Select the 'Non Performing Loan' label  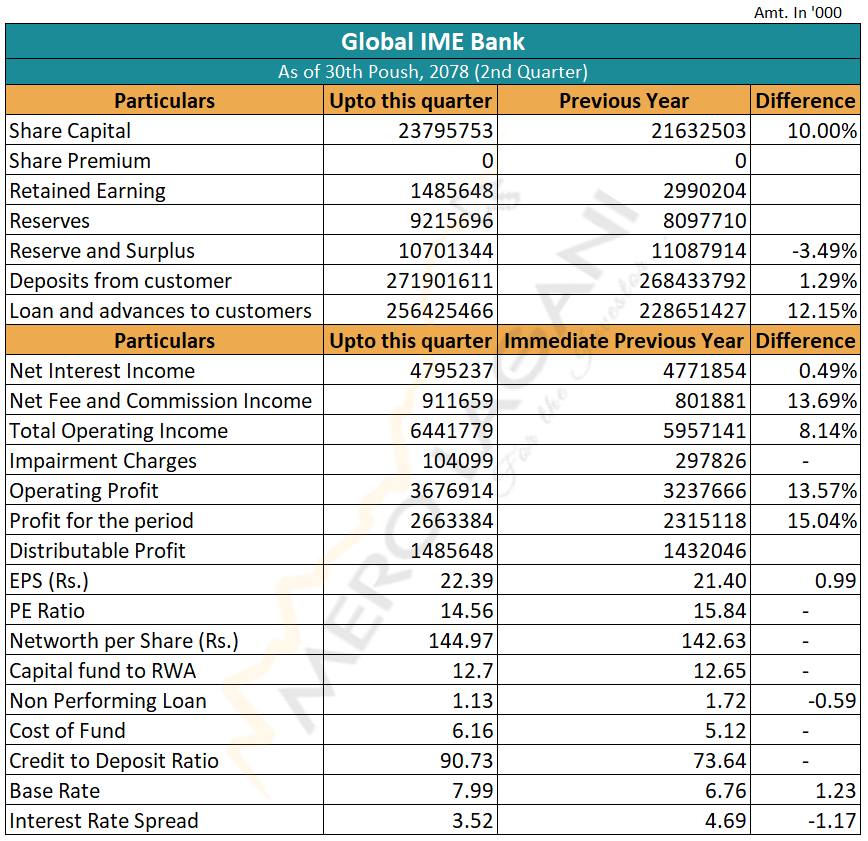coord(108,701)
